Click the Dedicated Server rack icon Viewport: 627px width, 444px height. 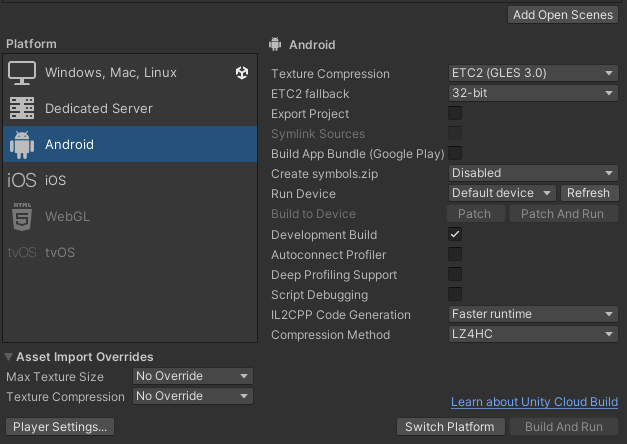(x=22, y=108)
